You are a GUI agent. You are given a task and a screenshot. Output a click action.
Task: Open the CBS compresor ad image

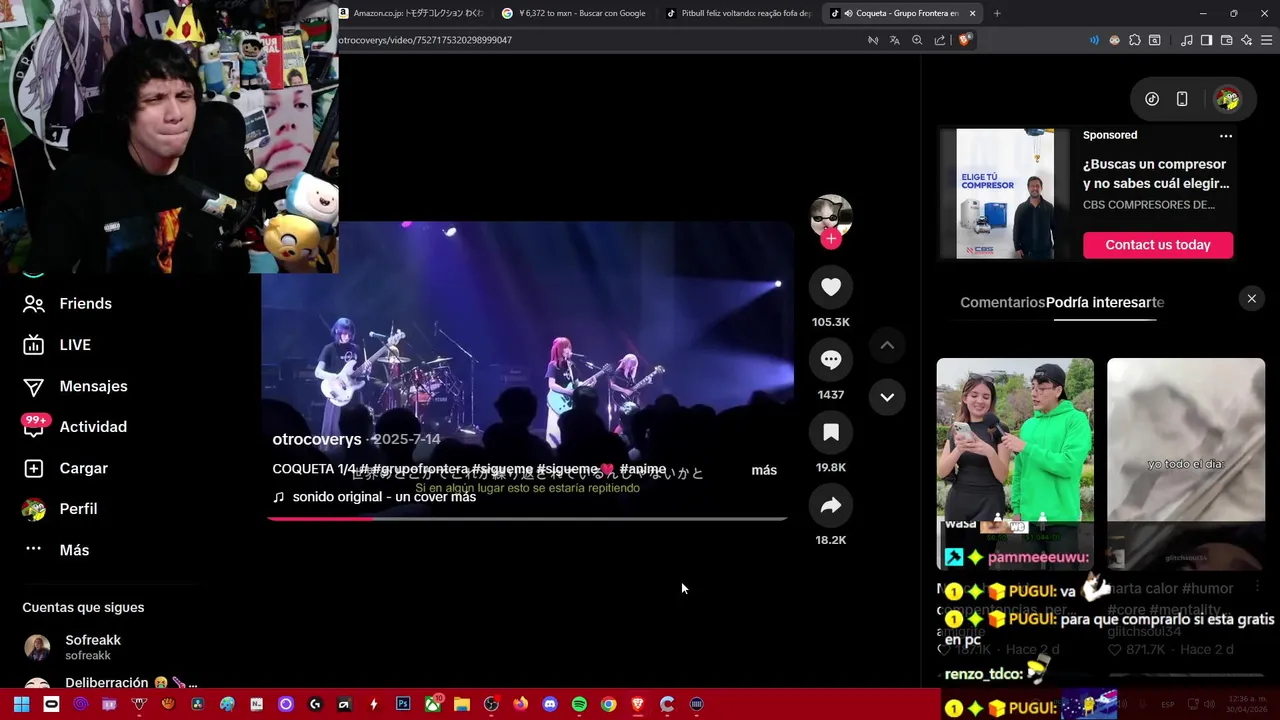click(x=1005, y=193)
